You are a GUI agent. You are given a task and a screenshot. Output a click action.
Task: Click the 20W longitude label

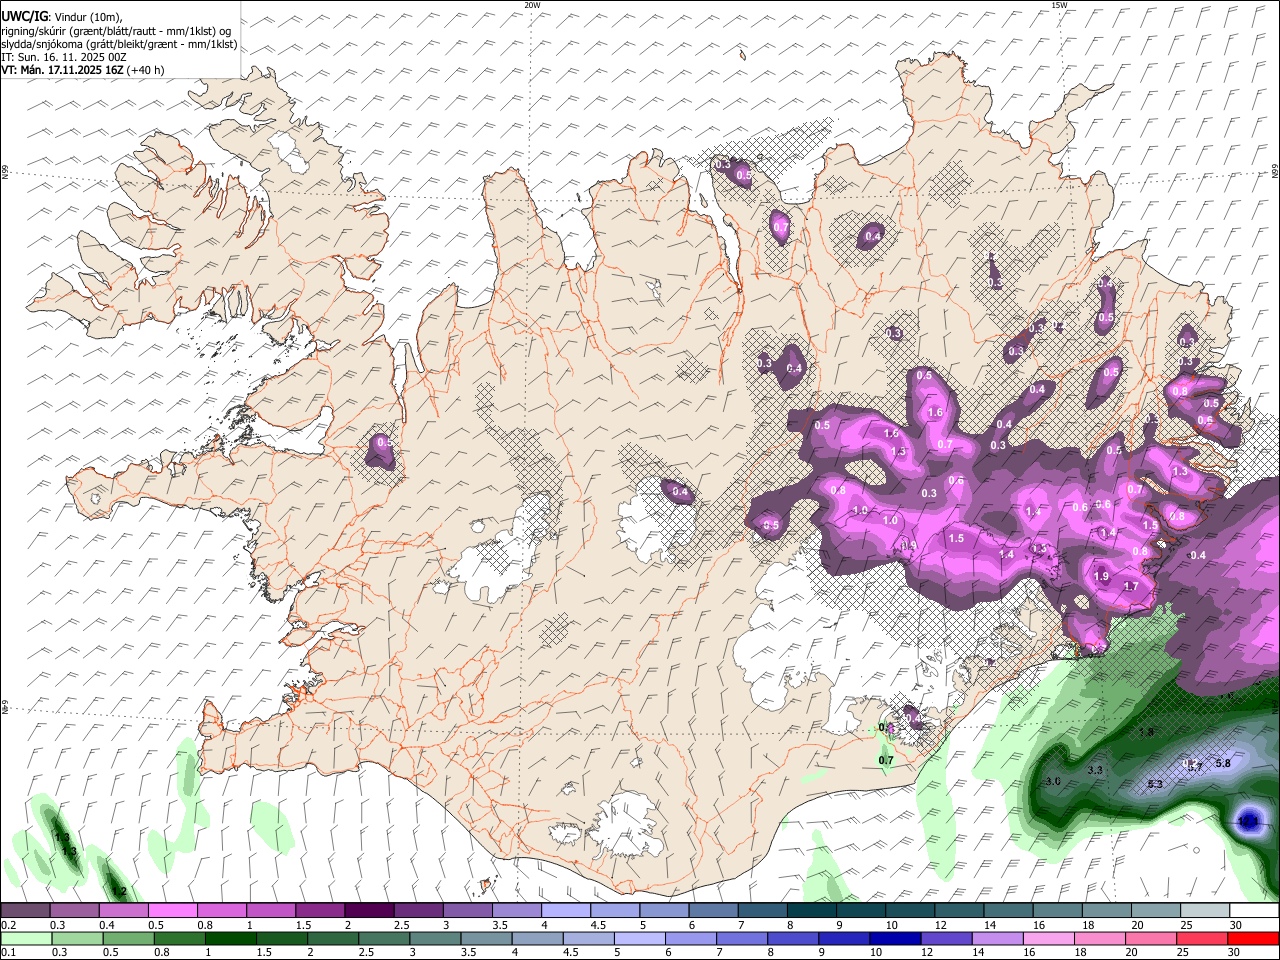[x=532, y=5]
